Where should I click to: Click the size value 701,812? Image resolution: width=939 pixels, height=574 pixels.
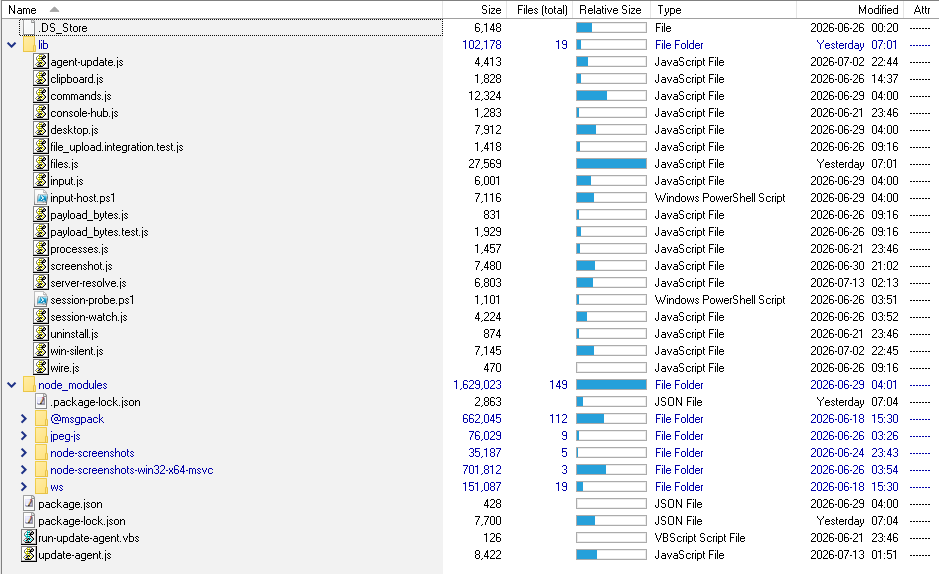tap(481, 470)
